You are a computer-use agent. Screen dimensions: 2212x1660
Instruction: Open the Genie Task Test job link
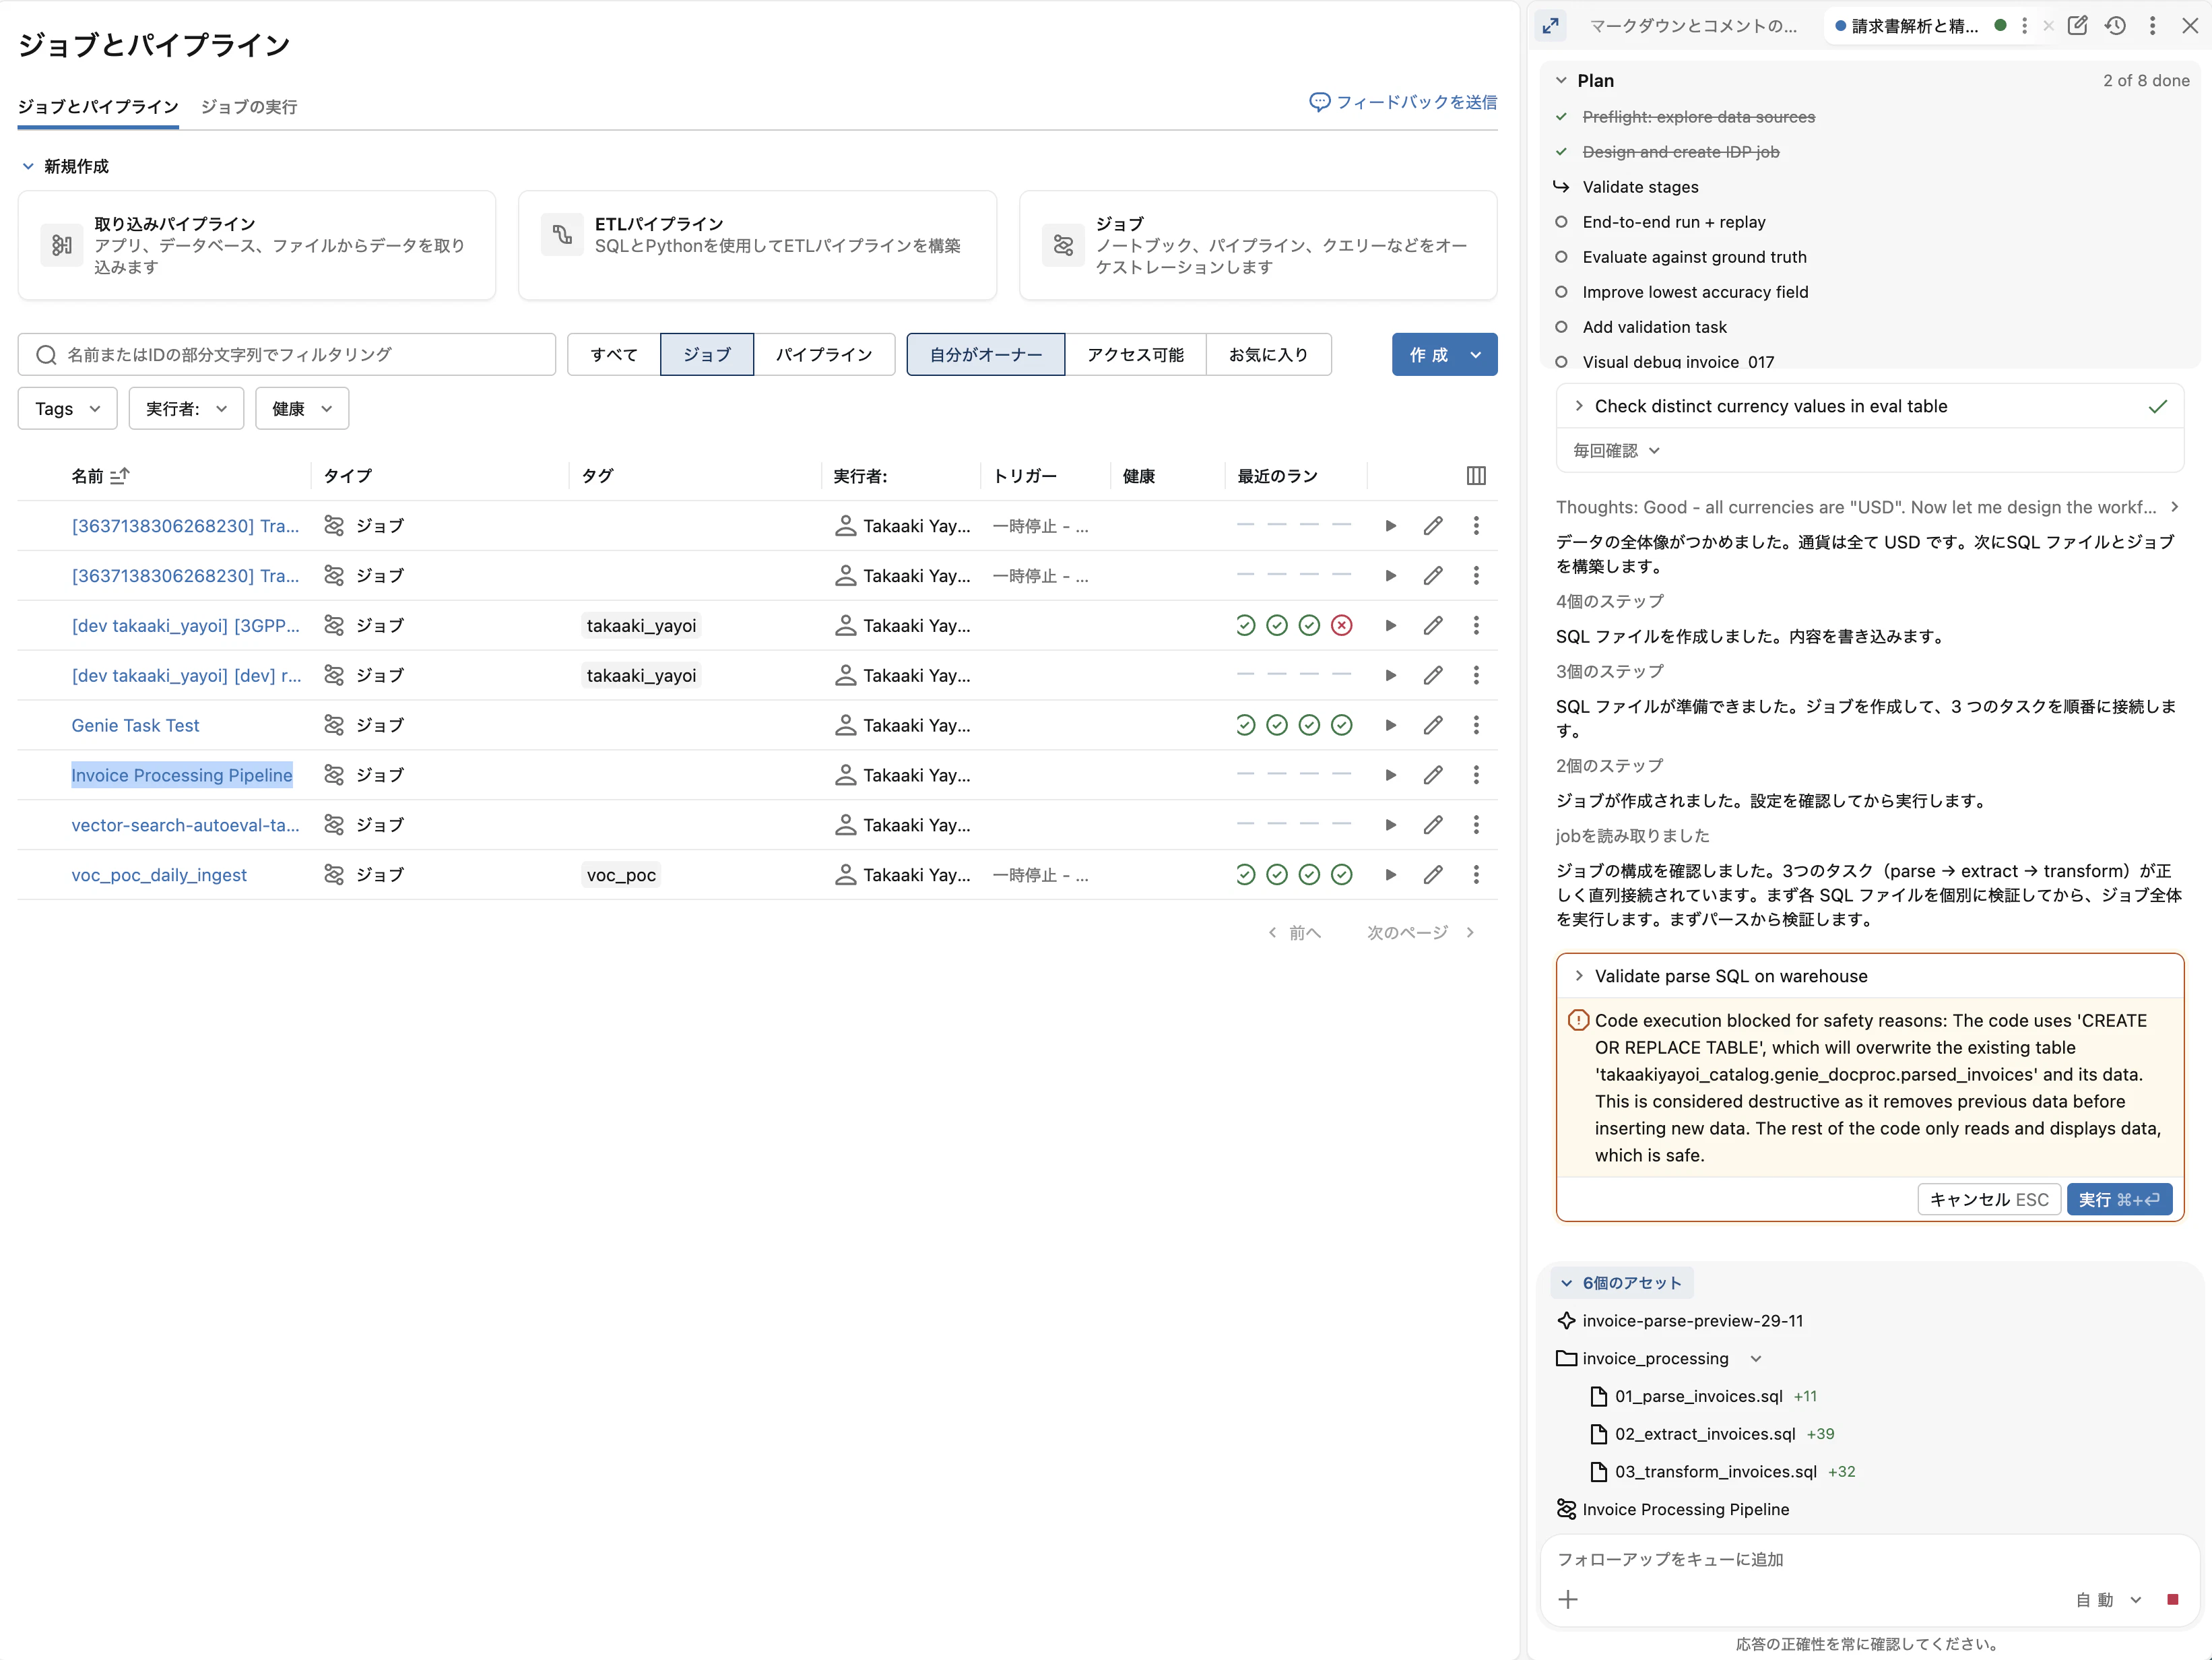tap(135, 725)
